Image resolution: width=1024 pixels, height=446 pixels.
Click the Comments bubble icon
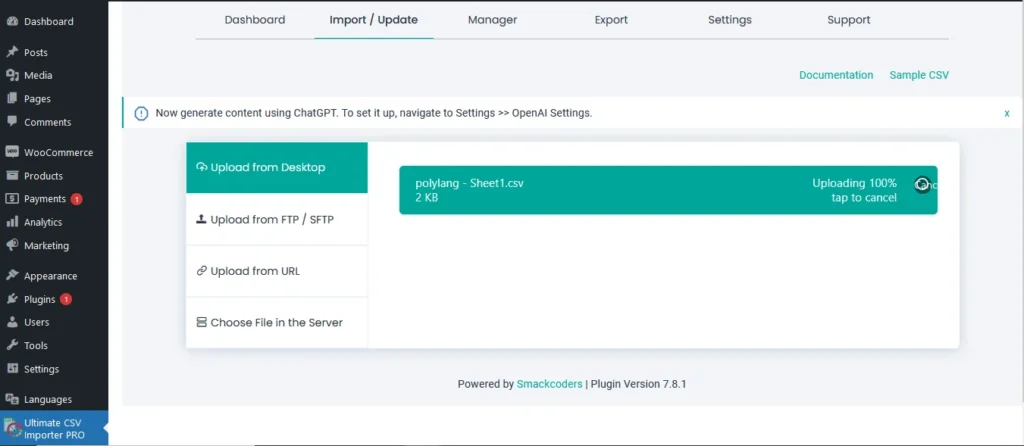(x=12, y=121)
